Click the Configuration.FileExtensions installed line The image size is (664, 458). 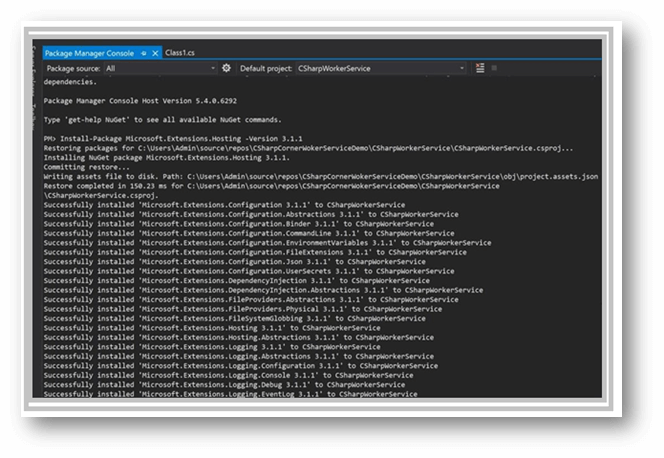pyautogui.click(x=255, y=252)
